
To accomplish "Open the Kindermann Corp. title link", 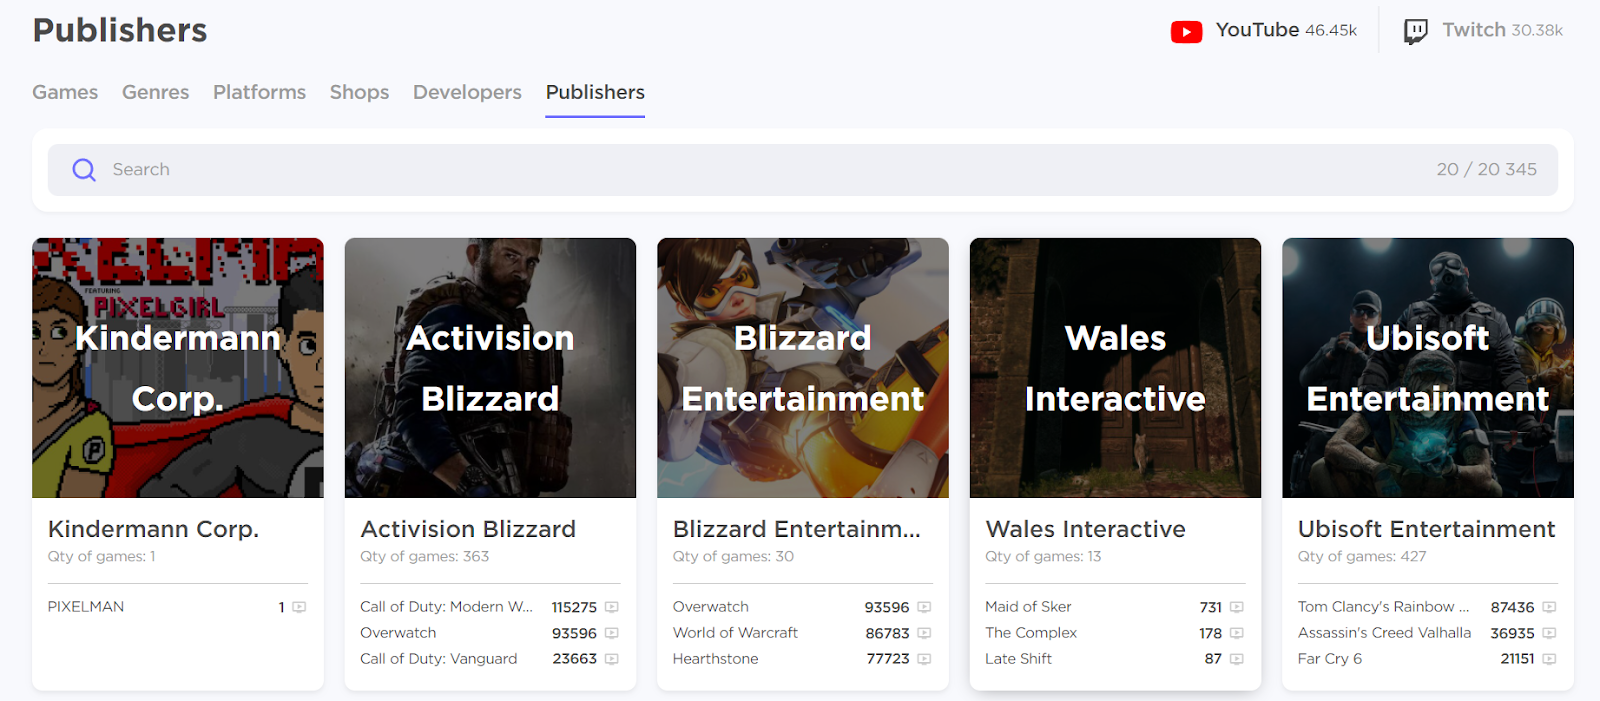I will [x=153, y=529].
